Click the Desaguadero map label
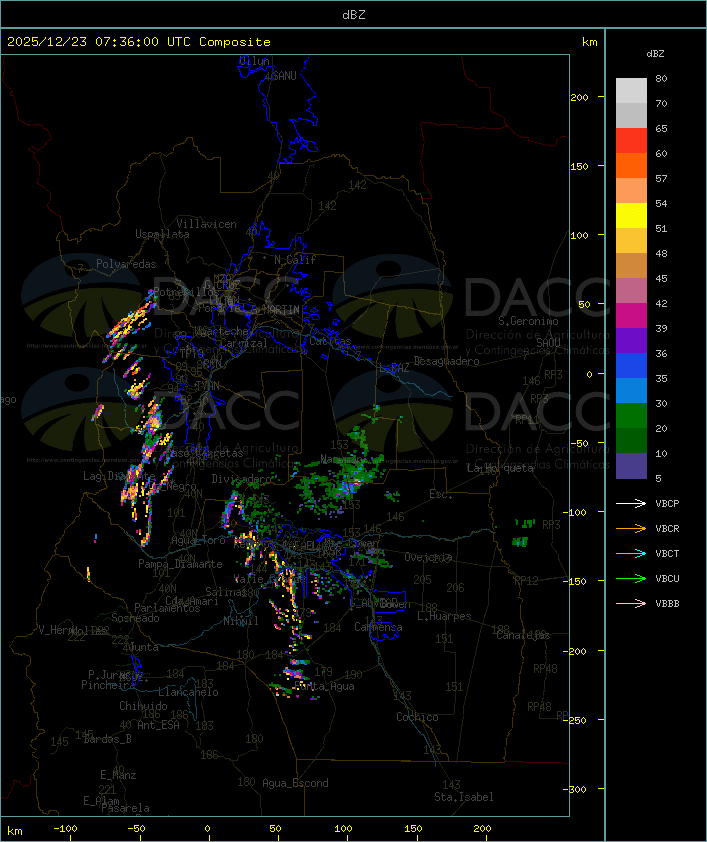This screenshot has width=707, height=842. (447, 361)
